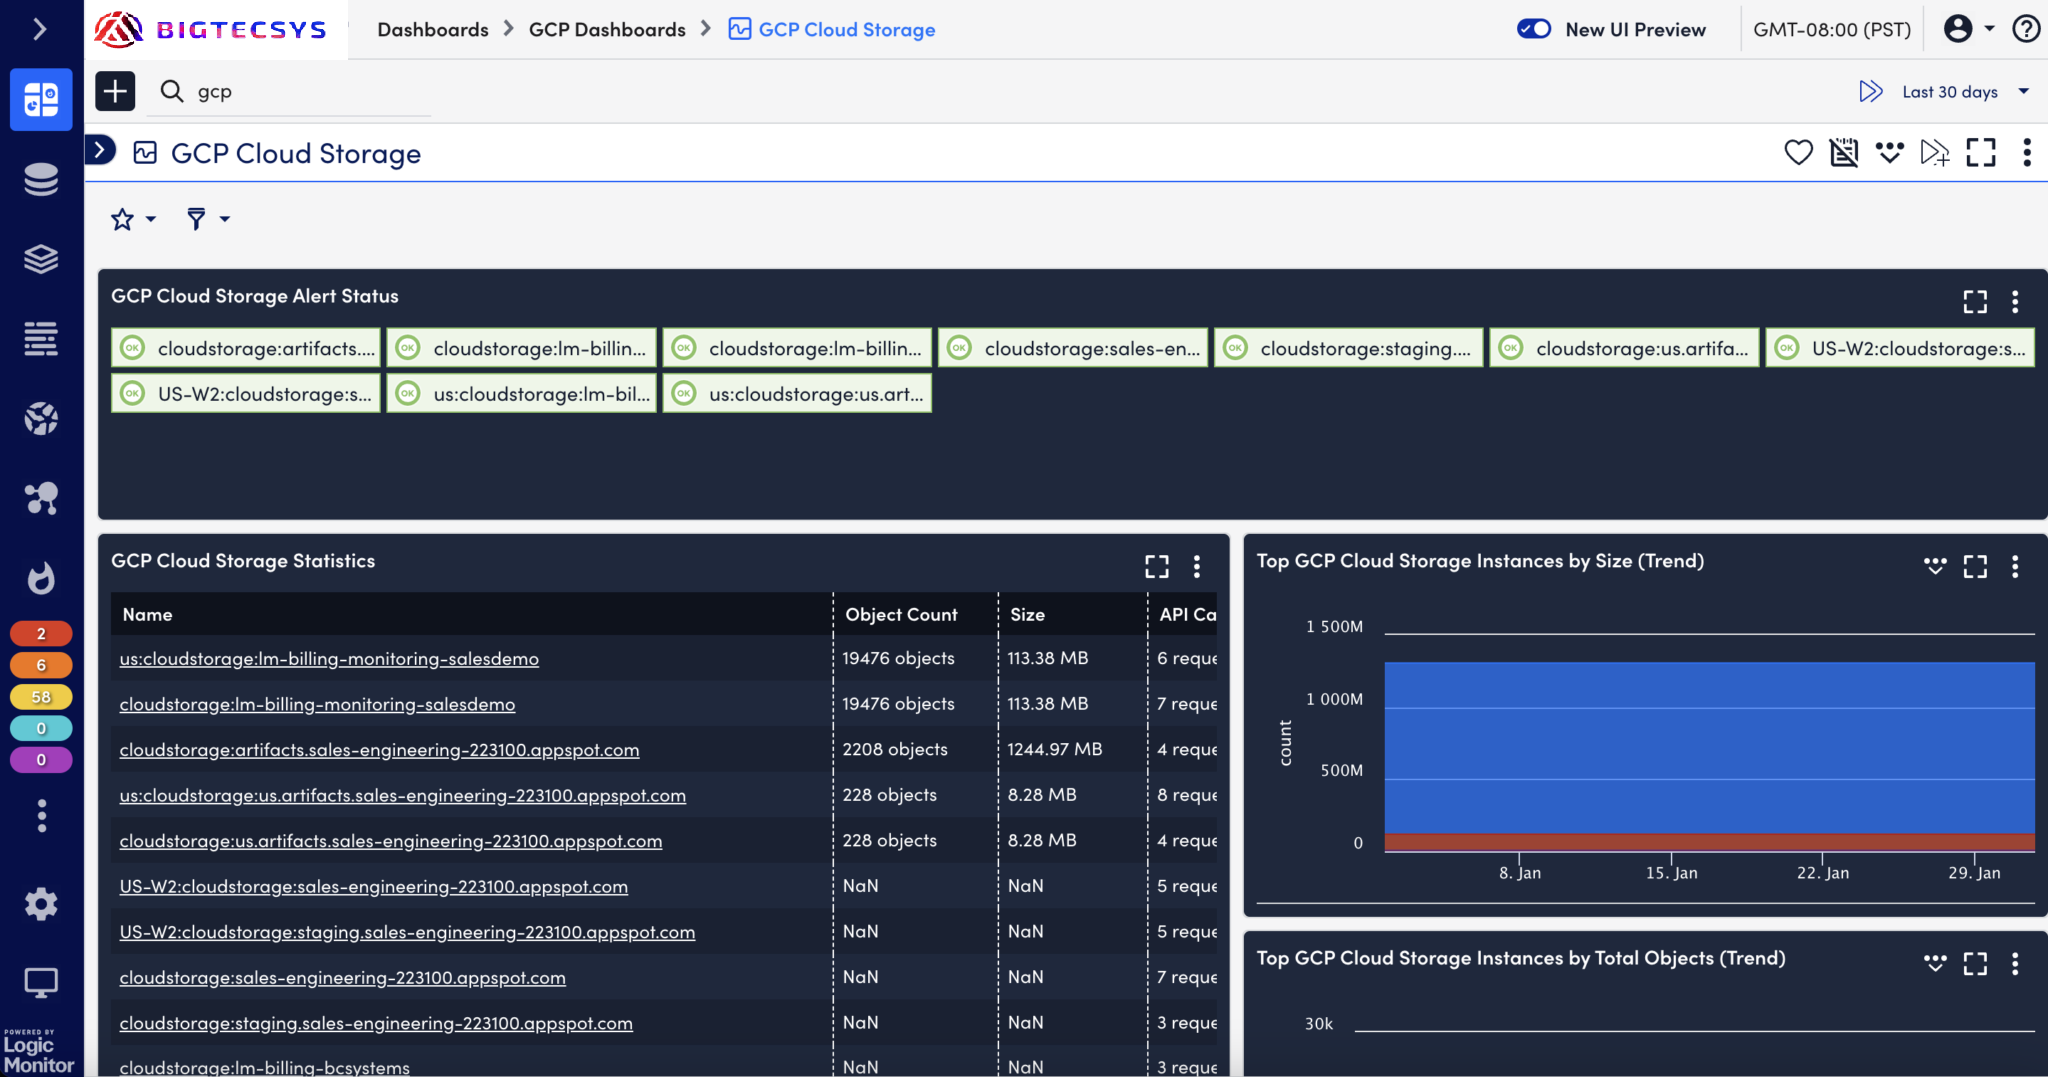The width and height of the screenshot is (2048, 1077).
Task: Open the Settings gear in sidebar
Action: pyautogui.click(x=41, y=904)
